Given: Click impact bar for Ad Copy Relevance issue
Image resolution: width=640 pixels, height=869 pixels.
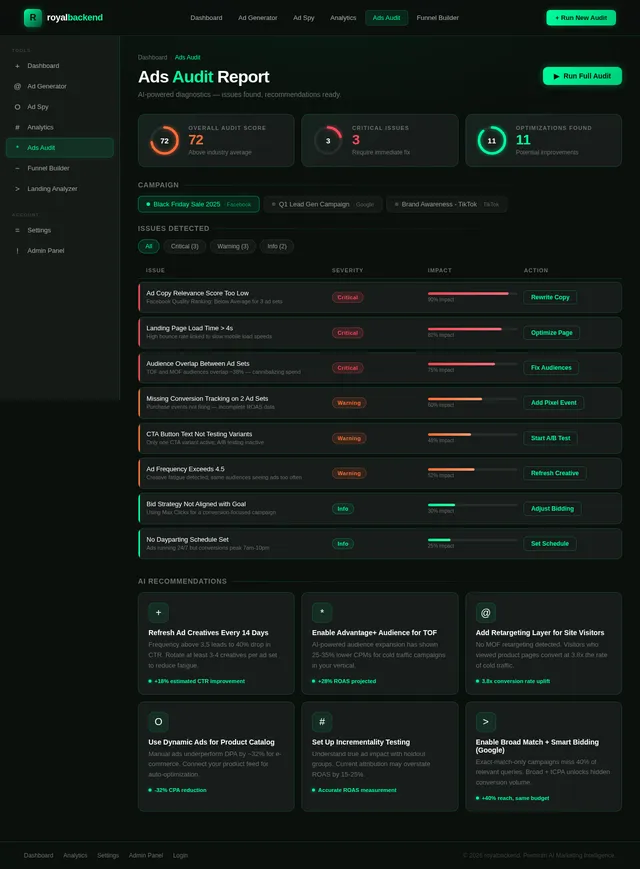Looking at the screenshot, I should tap(472, 294).
